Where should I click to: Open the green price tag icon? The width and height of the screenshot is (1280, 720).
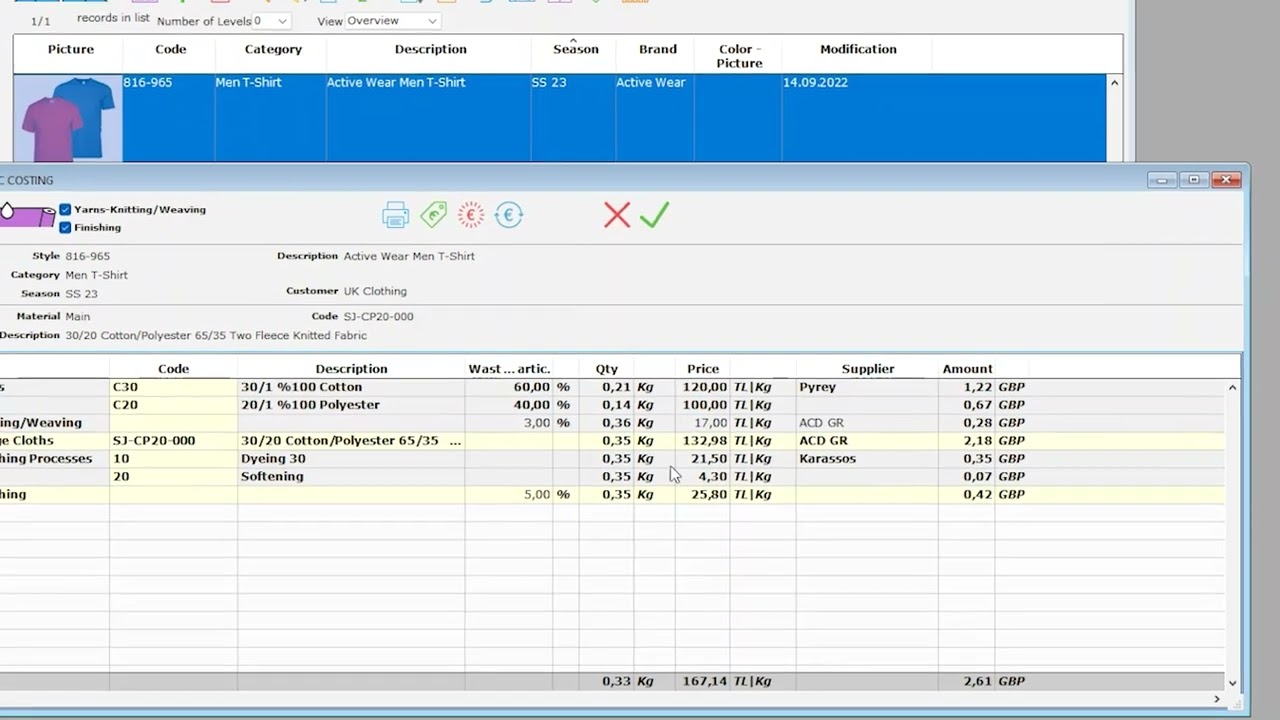[433, 215]
